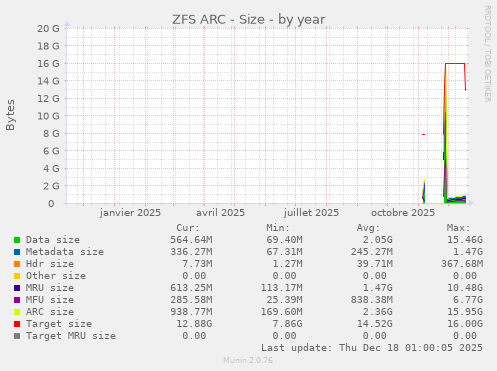Click Metadata size current value 336.27M
The width and height of the screenshot is (497, 371).
pos(191,252)
